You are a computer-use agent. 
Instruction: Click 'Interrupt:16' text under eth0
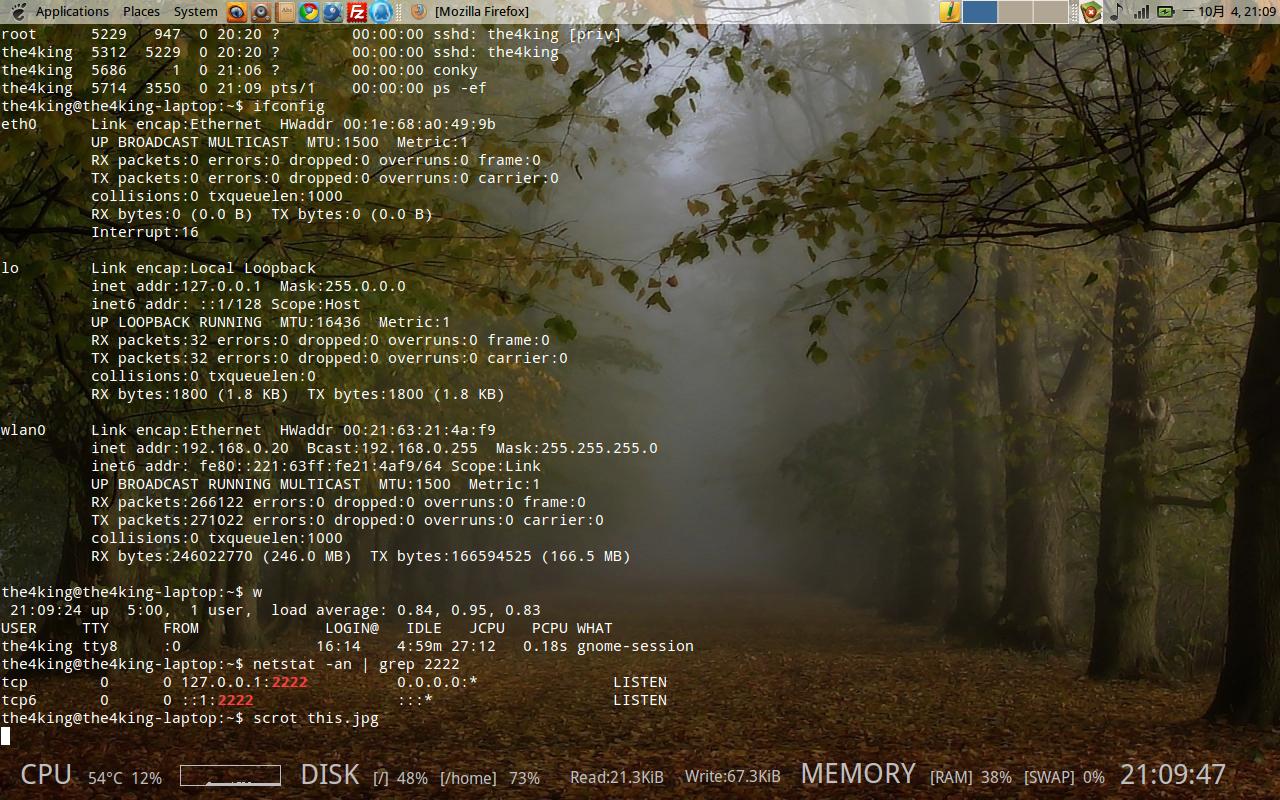point(145,232)
